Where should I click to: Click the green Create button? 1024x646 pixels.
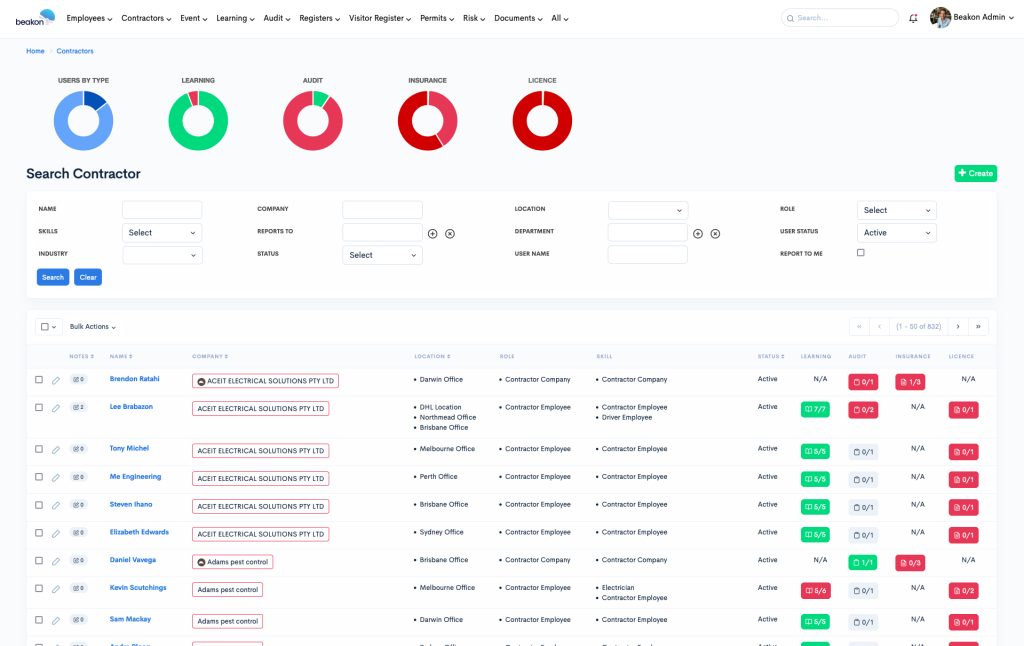[x=974, y=173]
